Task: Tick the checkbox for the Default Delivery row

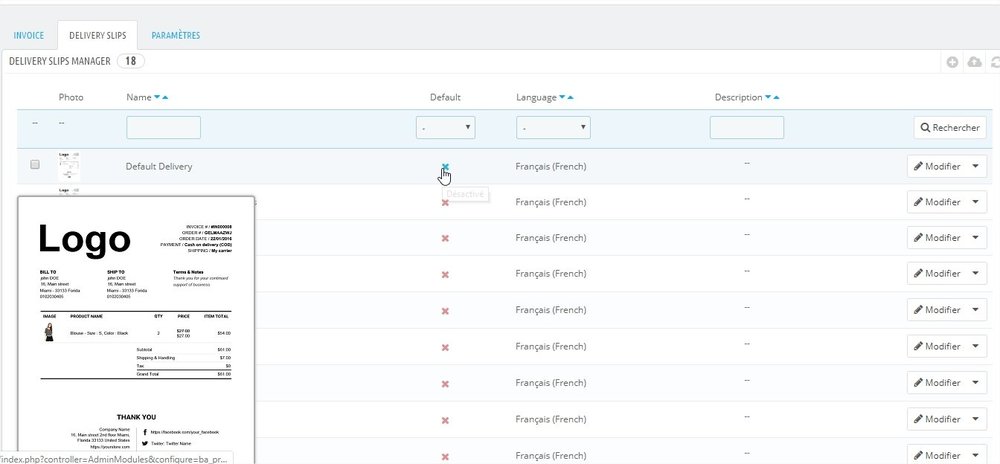Action: click(x=35, y=164)
